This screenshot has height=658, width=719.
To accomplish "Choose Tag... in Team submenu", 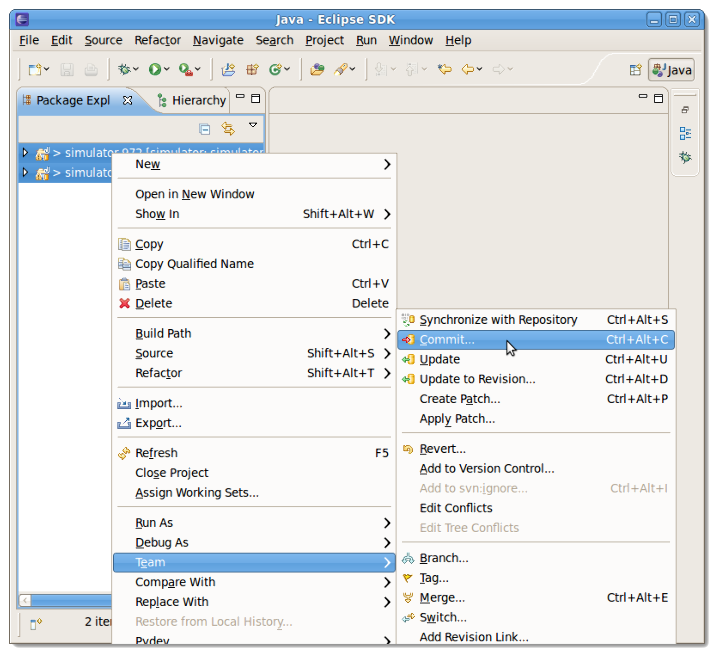I will tap(536, 578).
